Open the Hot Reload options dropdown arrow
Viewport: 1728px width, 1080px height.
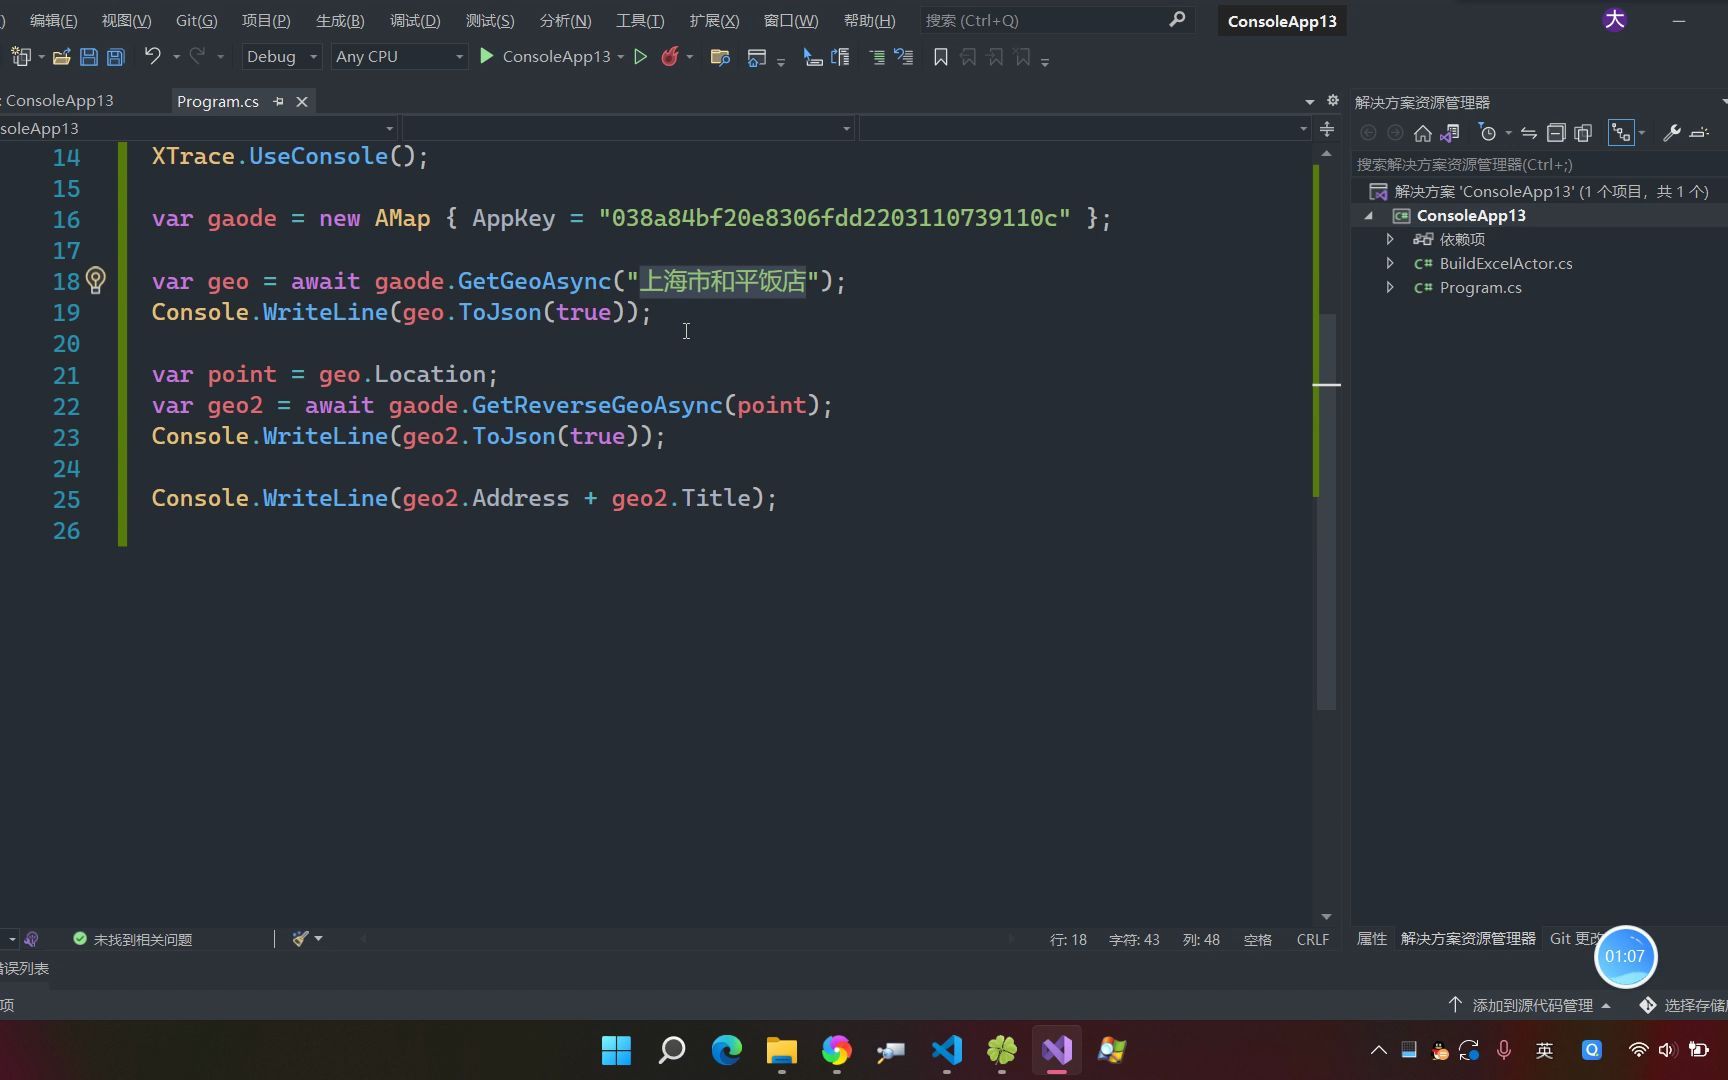click(x=690, y=57)
